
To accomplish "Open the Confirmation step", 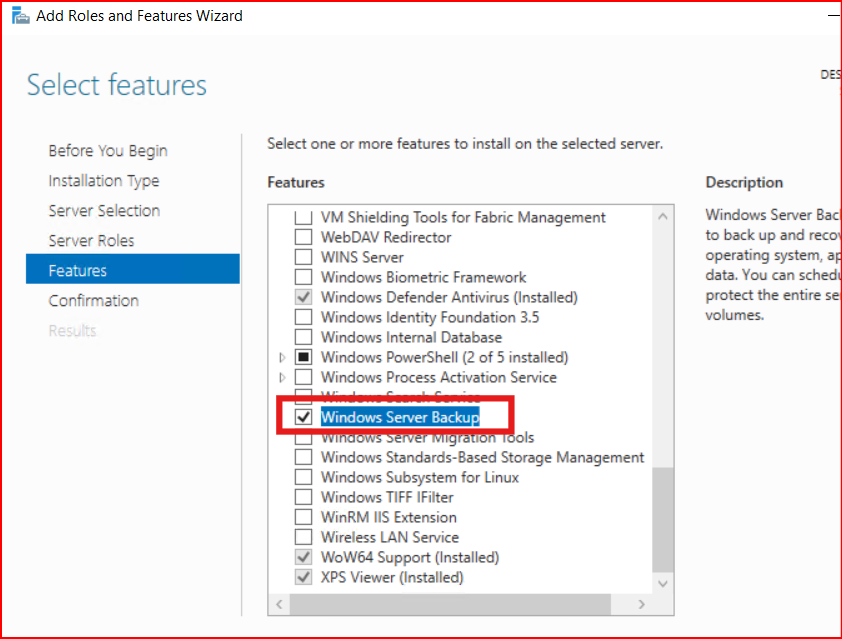I will click(x=94, y=301).
